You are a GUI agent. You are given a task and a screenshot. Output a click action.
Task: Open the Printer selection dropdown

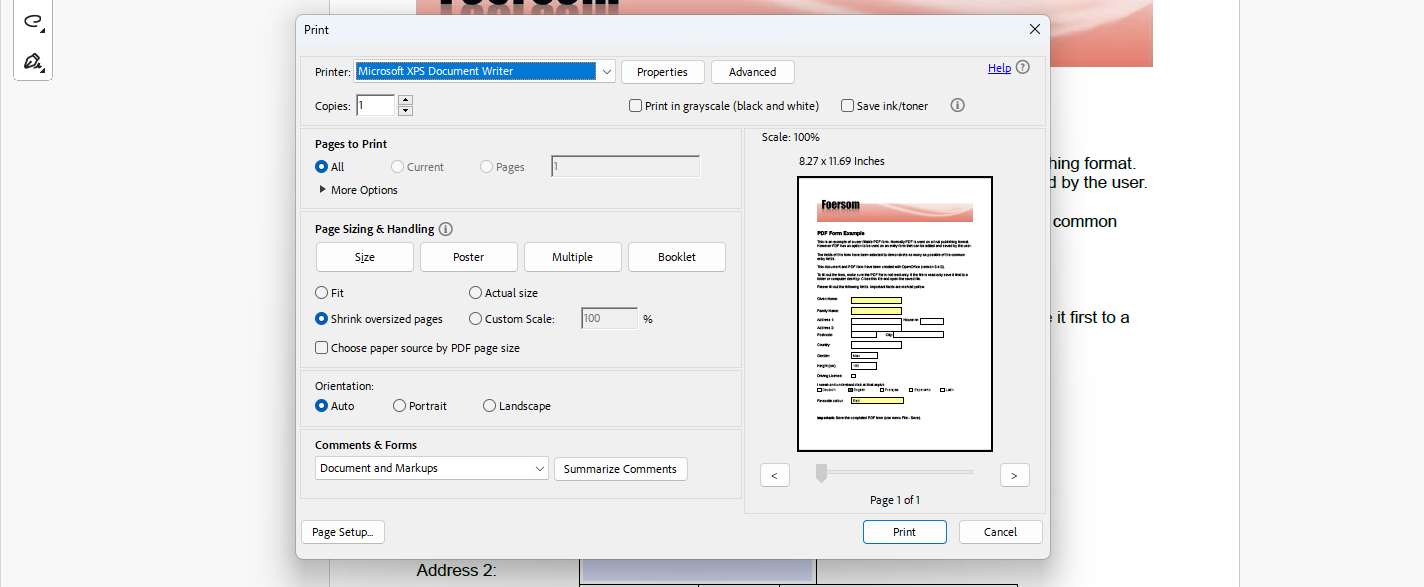point(606,71)
